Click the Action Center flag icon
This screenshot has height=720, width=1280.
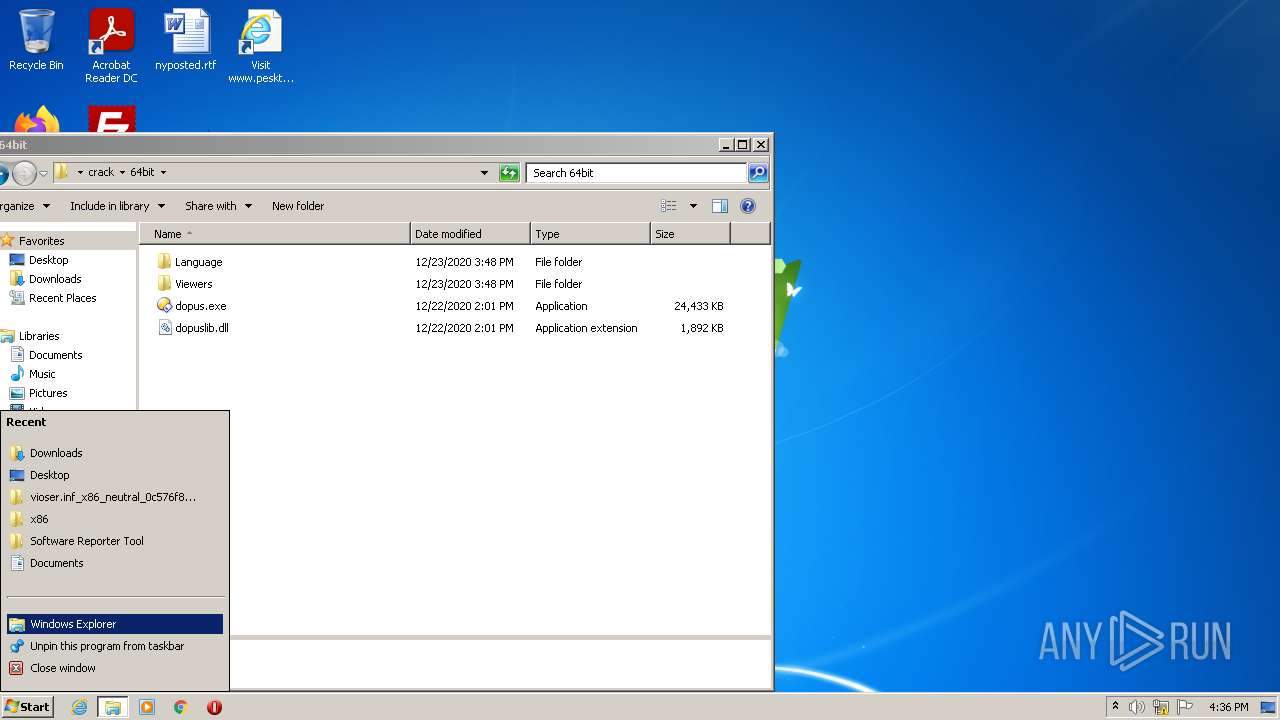(1185, 707)
